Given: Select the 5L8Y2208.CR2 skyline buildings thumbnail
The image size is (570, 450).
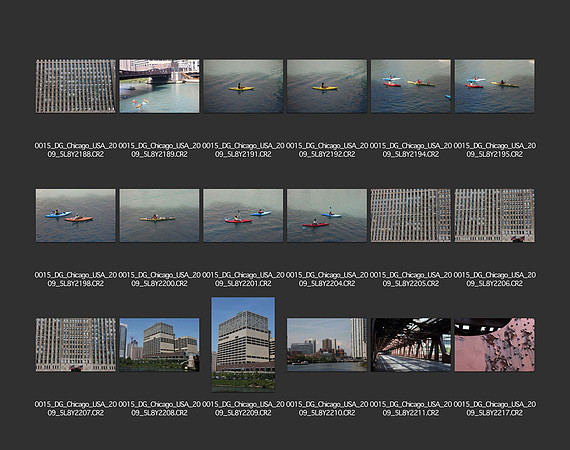Looking at the screenshot, I should coord(159,345).
